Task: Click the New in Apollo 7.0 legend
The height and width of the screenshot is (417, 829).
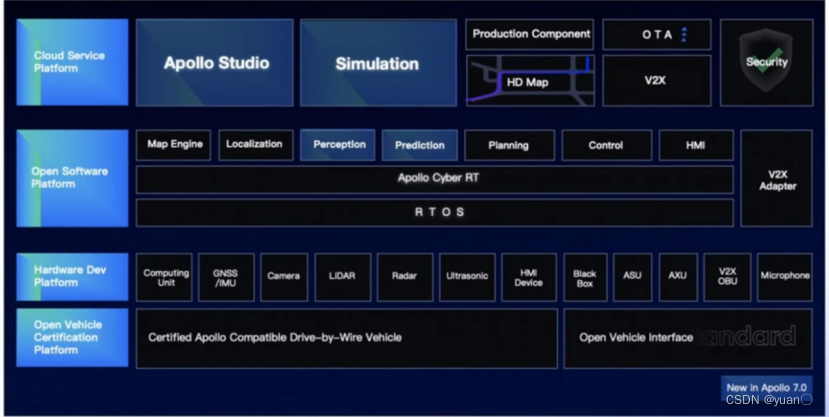Action: point(767,387)
